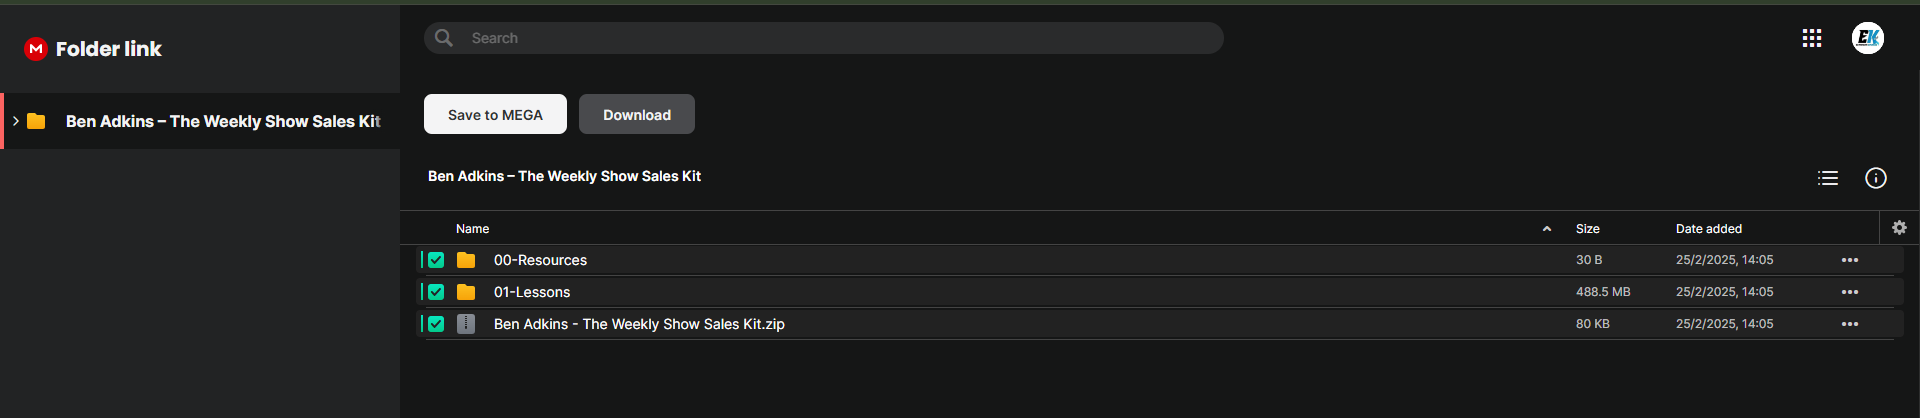
Task: Uncheck the 00-Resources checkbox
Action: click(436, 260)
